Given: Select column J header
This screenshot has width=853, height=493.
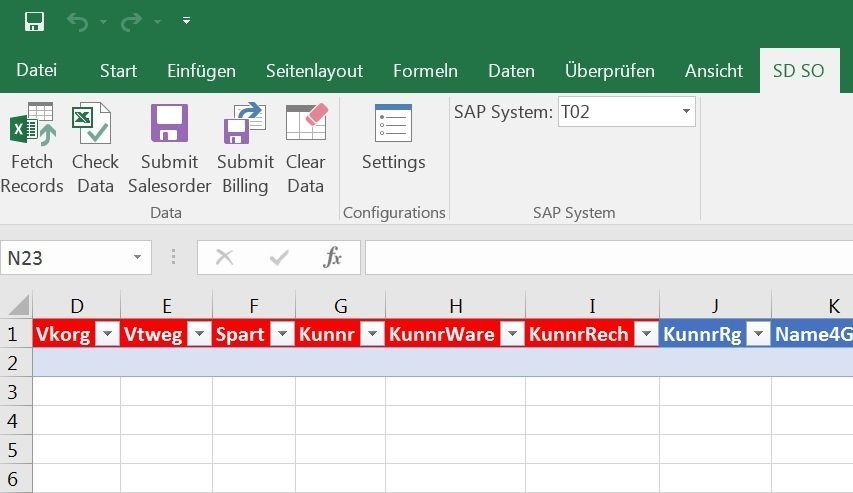Looking at the screenshot, I should (715, 306).
